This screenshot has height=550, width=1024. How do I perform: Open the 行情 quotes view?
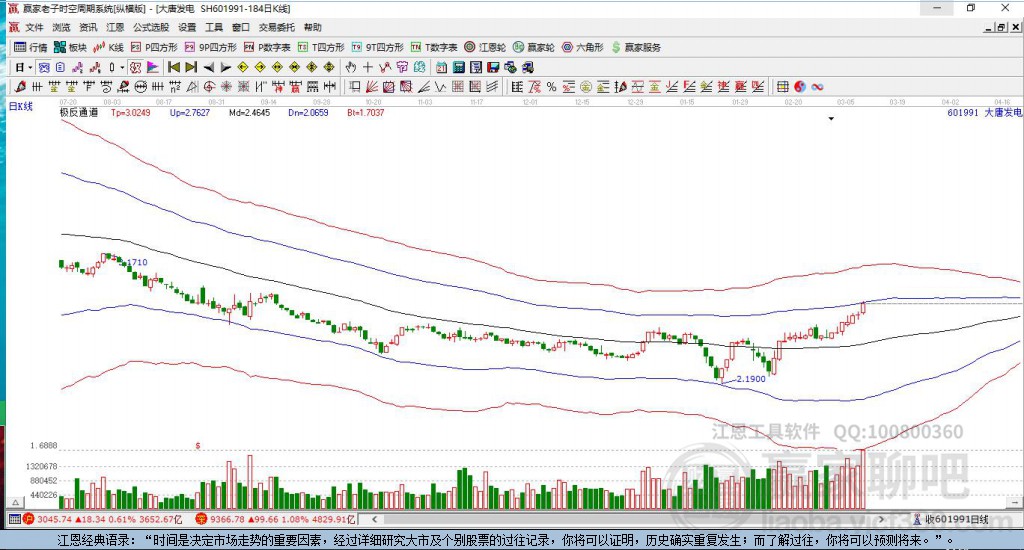[31, 47]
